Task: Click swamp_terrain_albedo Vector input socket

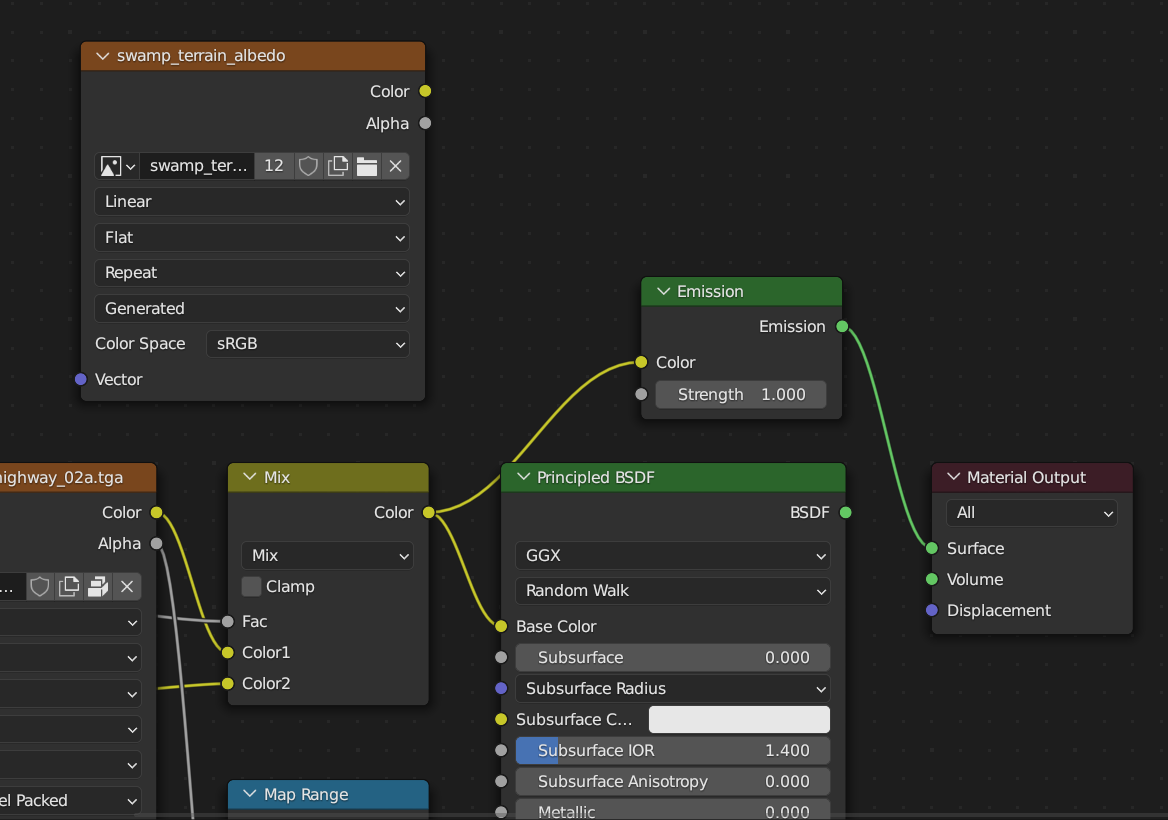Action: point(81,379)
